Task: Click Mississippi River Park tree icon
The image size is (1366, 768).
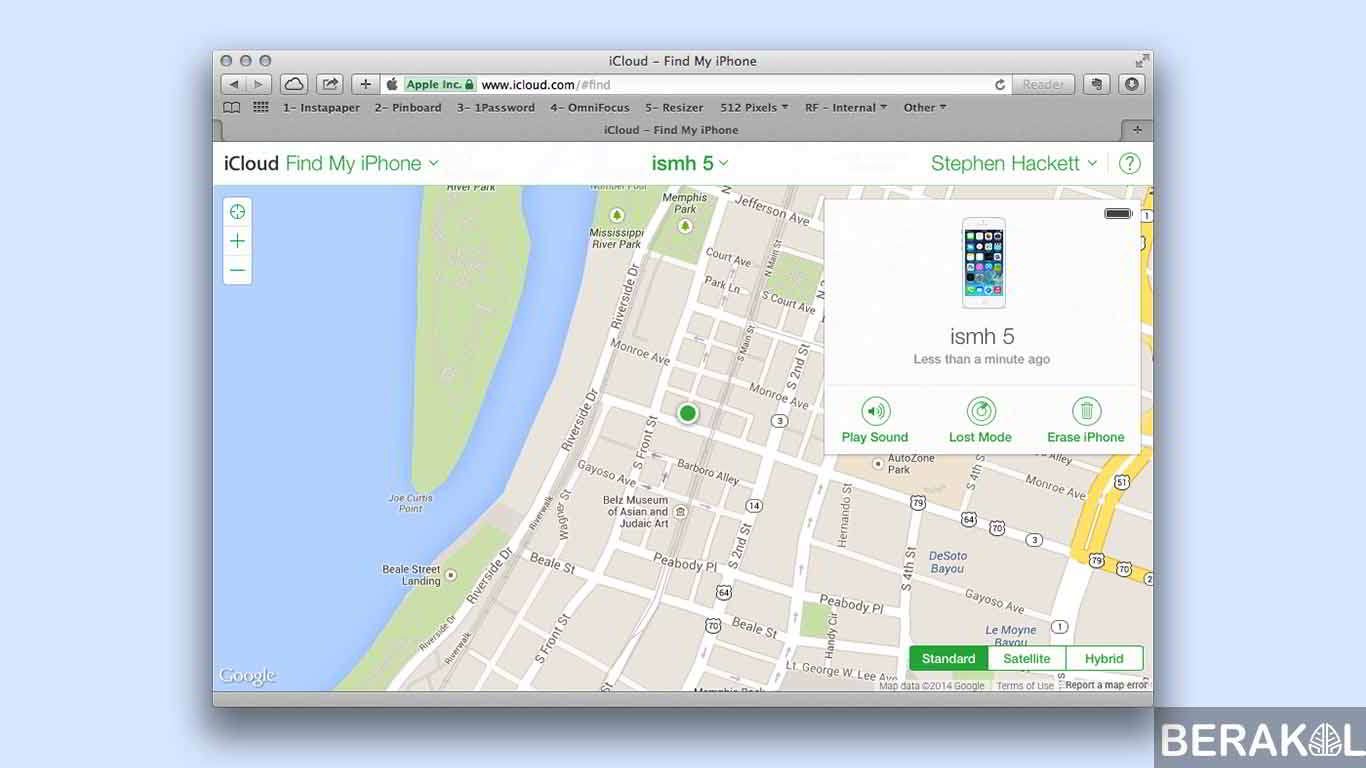Action: pos(616,214)
